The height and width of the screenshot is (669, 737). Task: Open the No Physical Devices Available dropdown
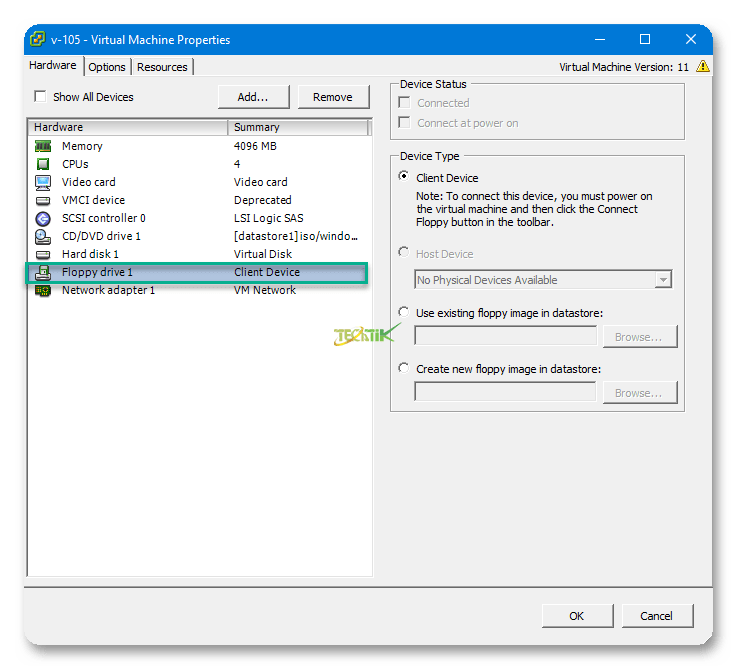(x=663, y=280)
